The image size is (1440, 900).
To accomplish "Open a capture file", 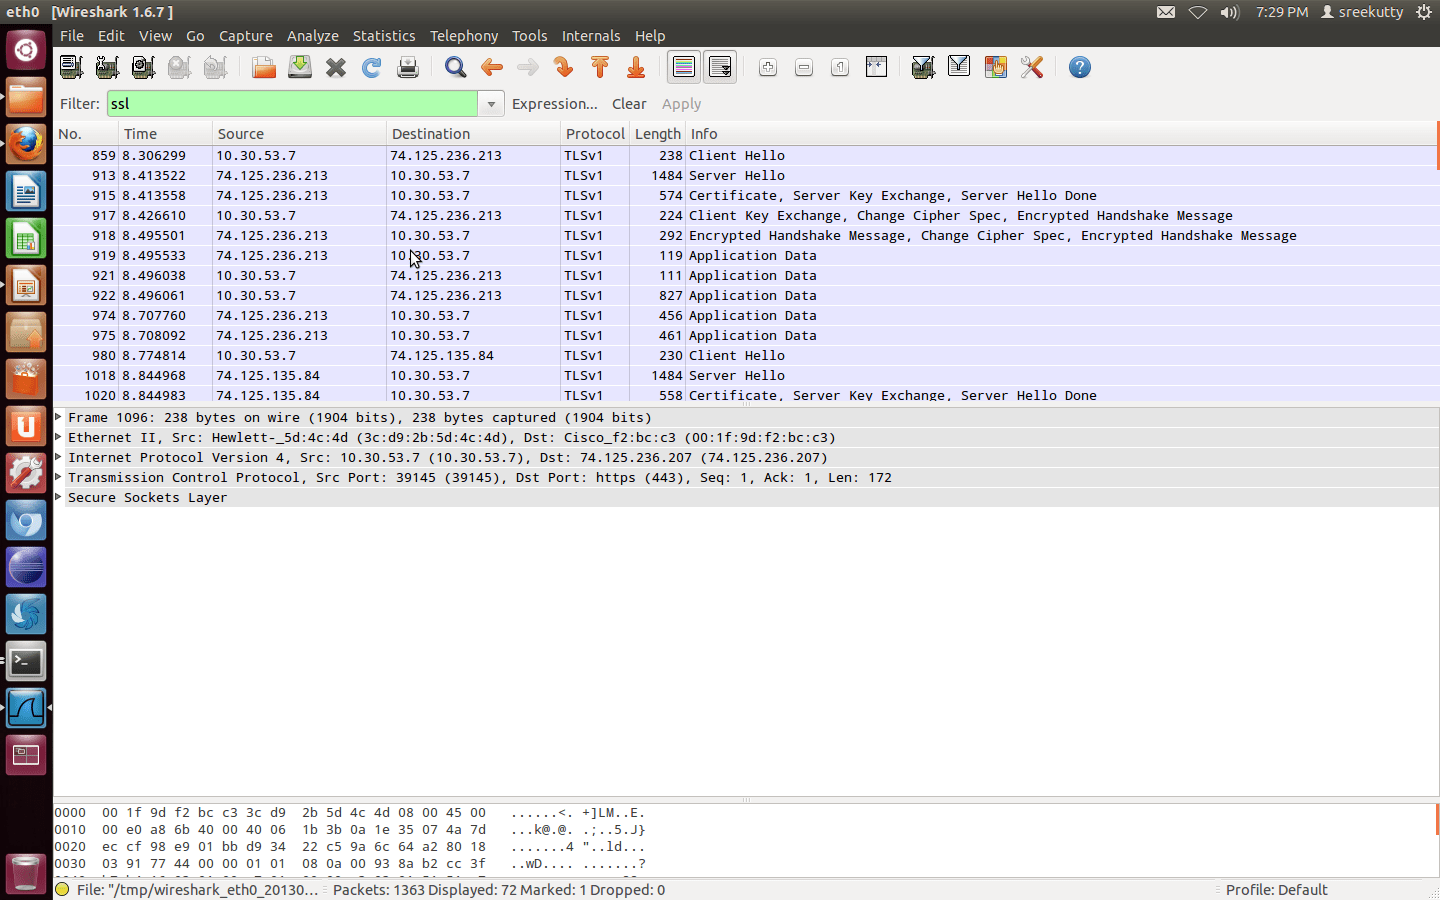I will (264, 67).
